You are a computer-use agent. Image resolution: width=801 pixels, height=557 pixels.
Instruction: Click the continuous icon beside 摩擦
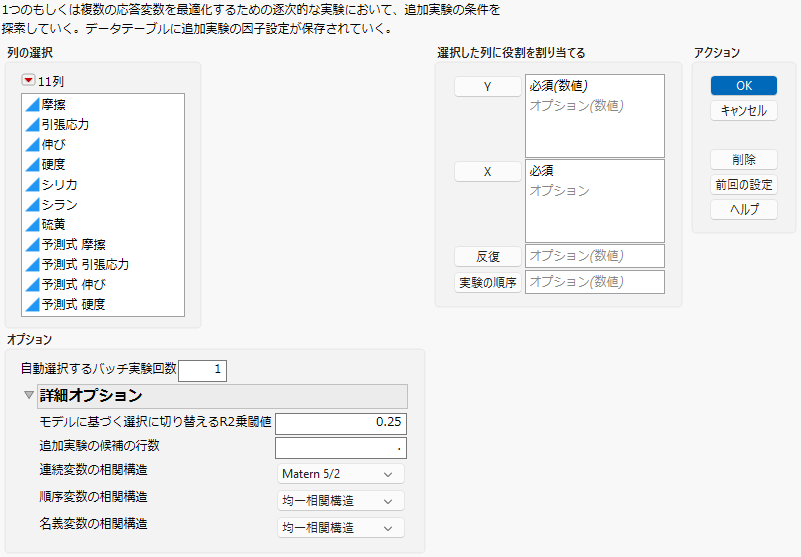pyautogui.click(x=33, y=105)
